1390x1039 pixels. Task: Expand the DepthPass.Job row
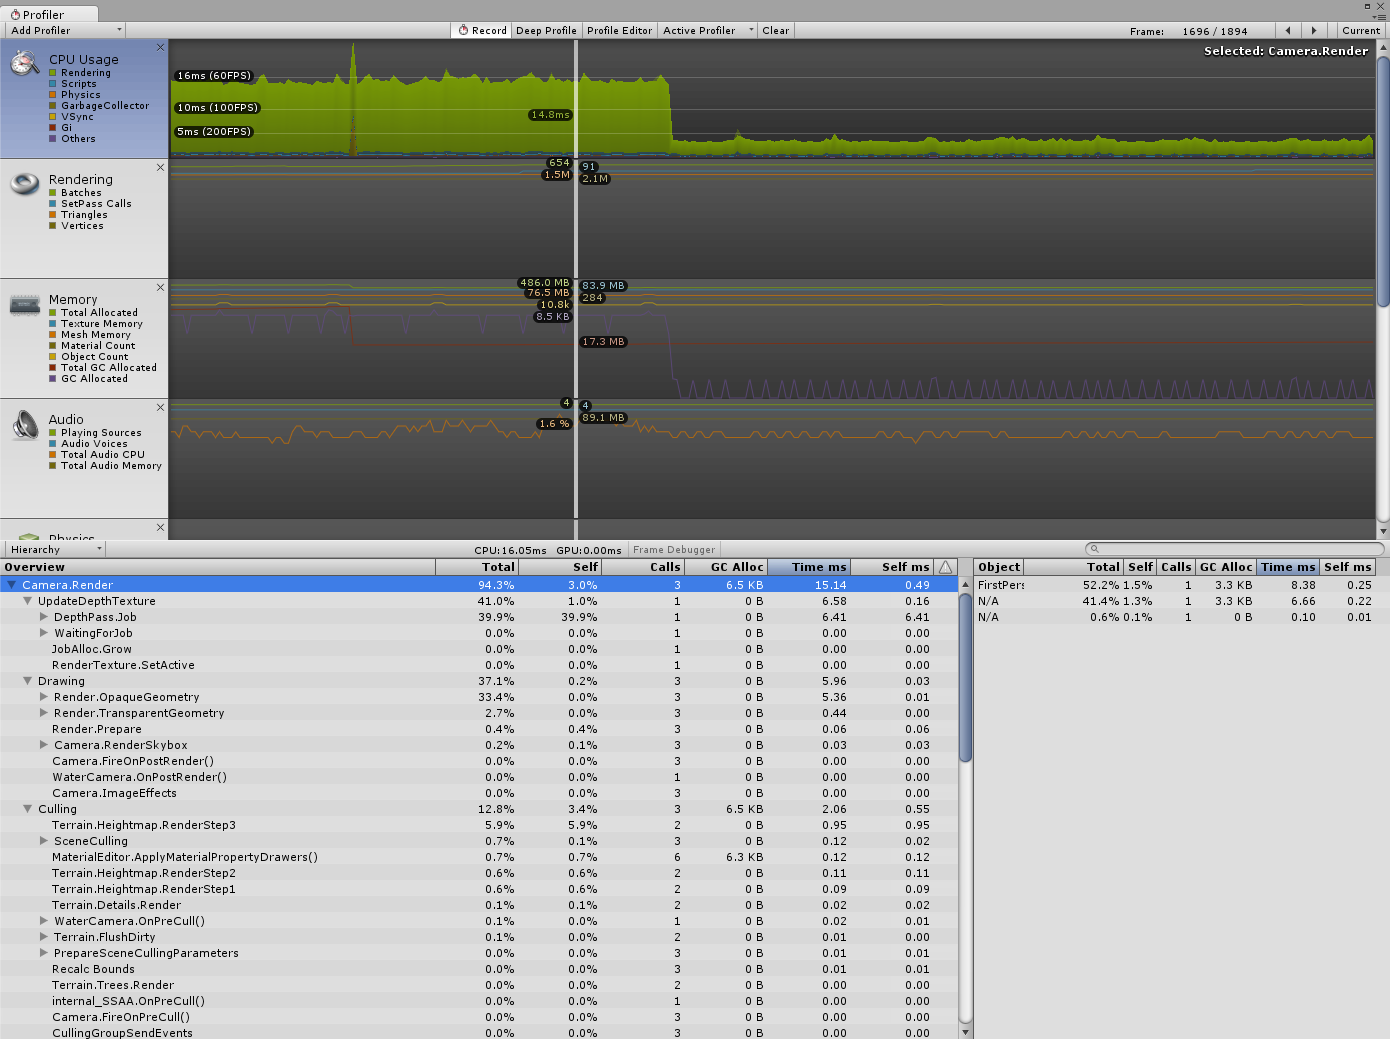[44, 617]
